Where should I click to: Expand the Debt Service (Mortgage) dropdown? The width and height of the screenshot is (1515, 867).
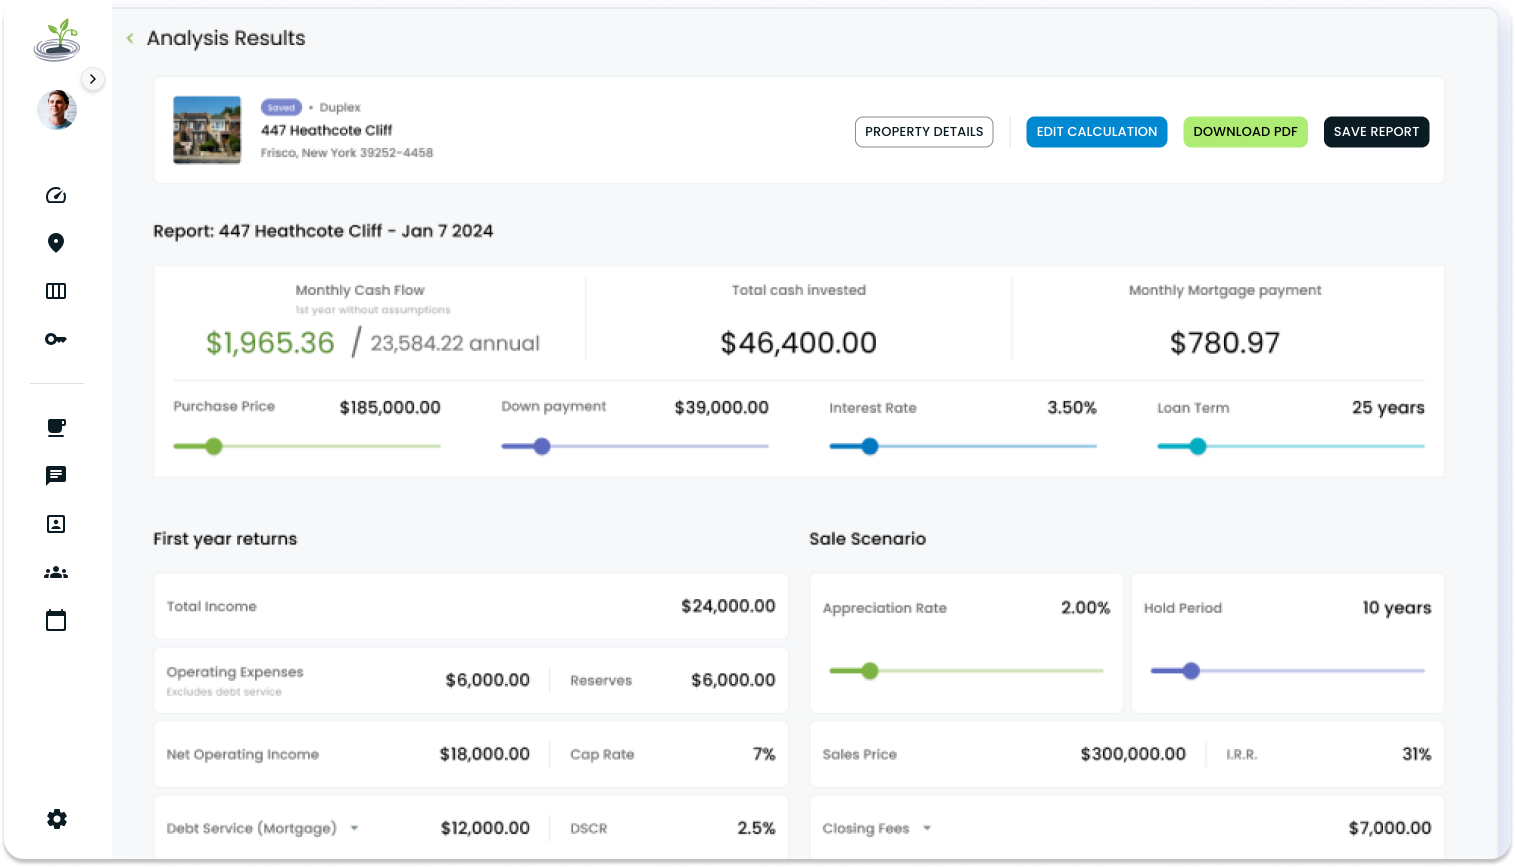click(x=353, y=828)
